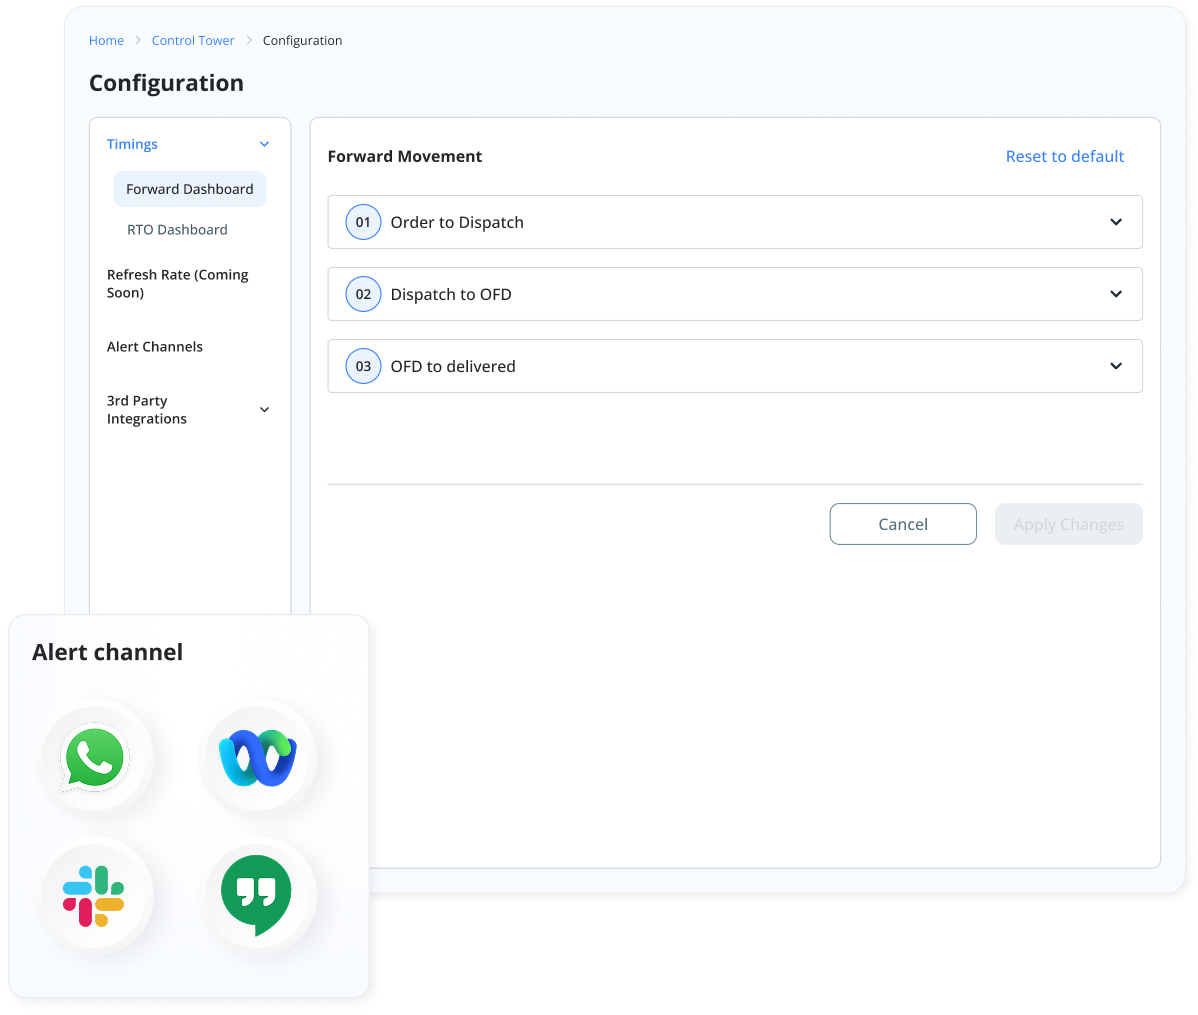Switch to RTO Dashboard
This screenshot has height=1015, width=1198.
click(177, 230)
